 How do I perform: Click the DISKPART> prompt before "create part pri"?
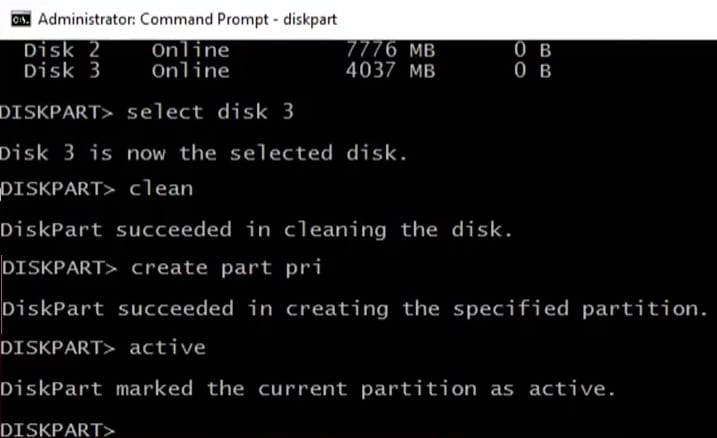click(60, 266)
